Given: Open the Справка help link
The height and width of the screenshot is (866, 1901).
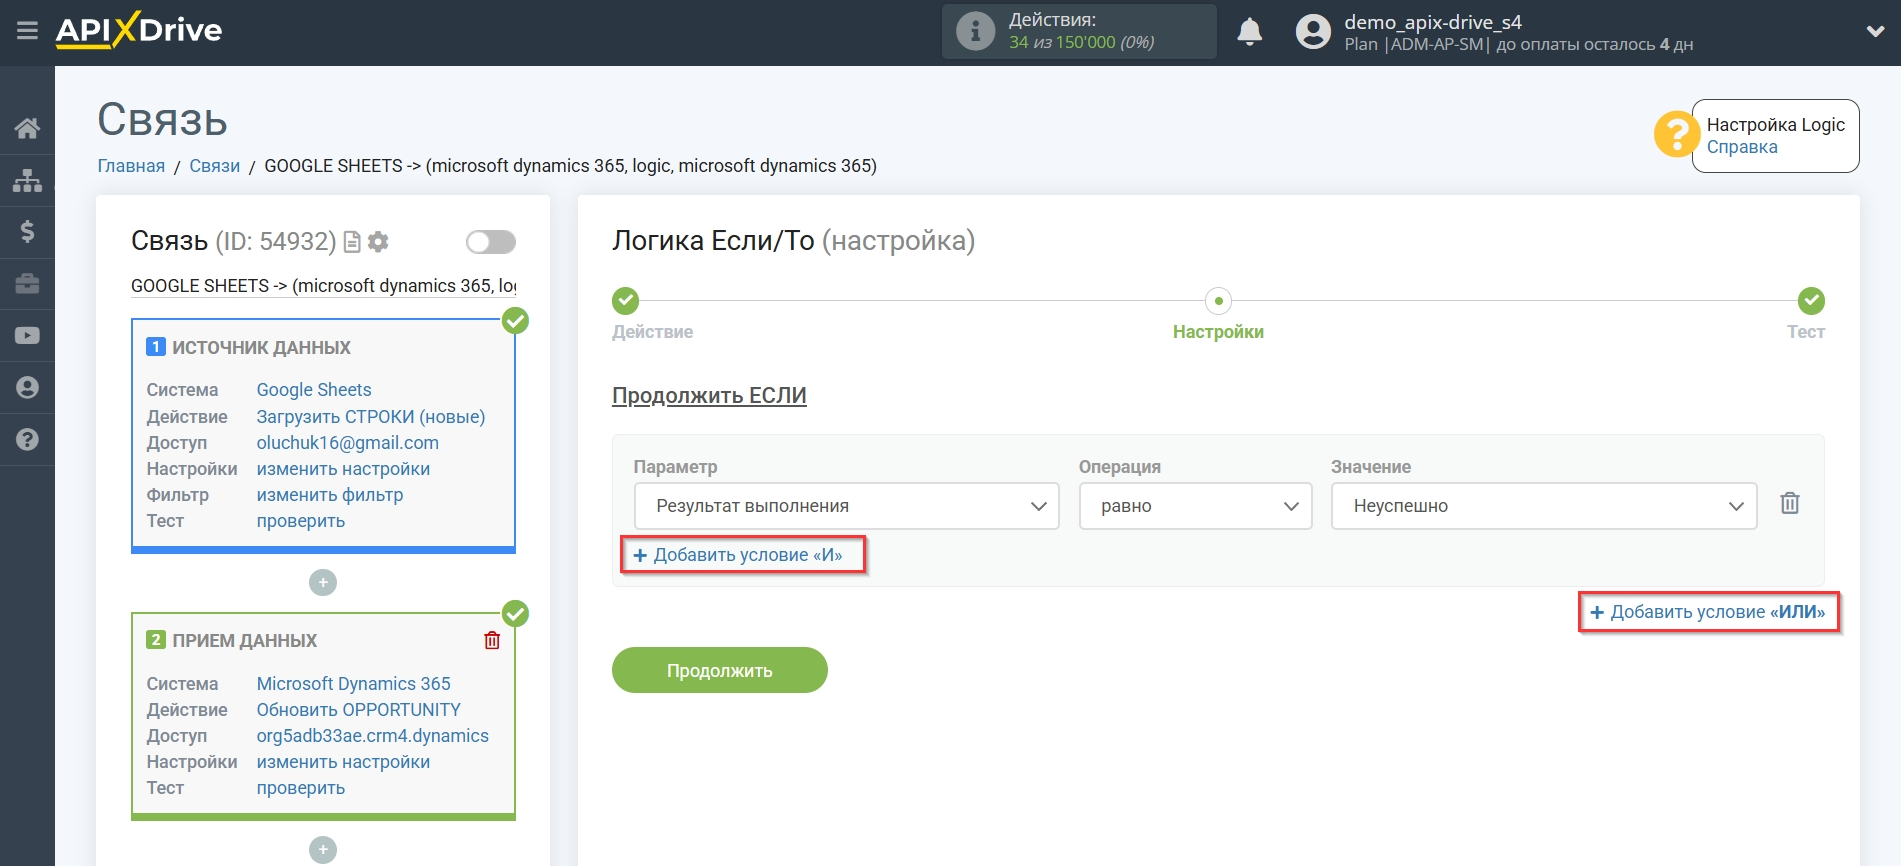Looking at the screenshot, I should tap(1741, 147).
